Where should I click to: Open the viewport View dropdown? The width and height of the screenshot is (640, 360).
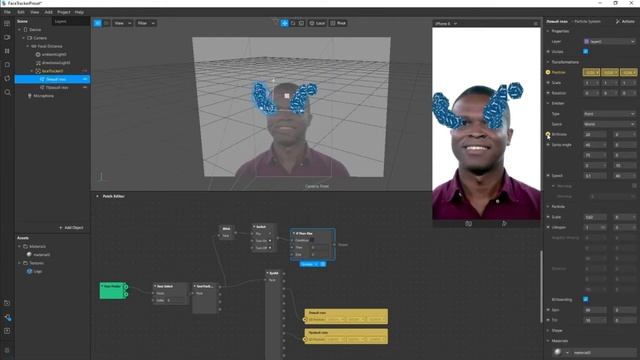122,23
